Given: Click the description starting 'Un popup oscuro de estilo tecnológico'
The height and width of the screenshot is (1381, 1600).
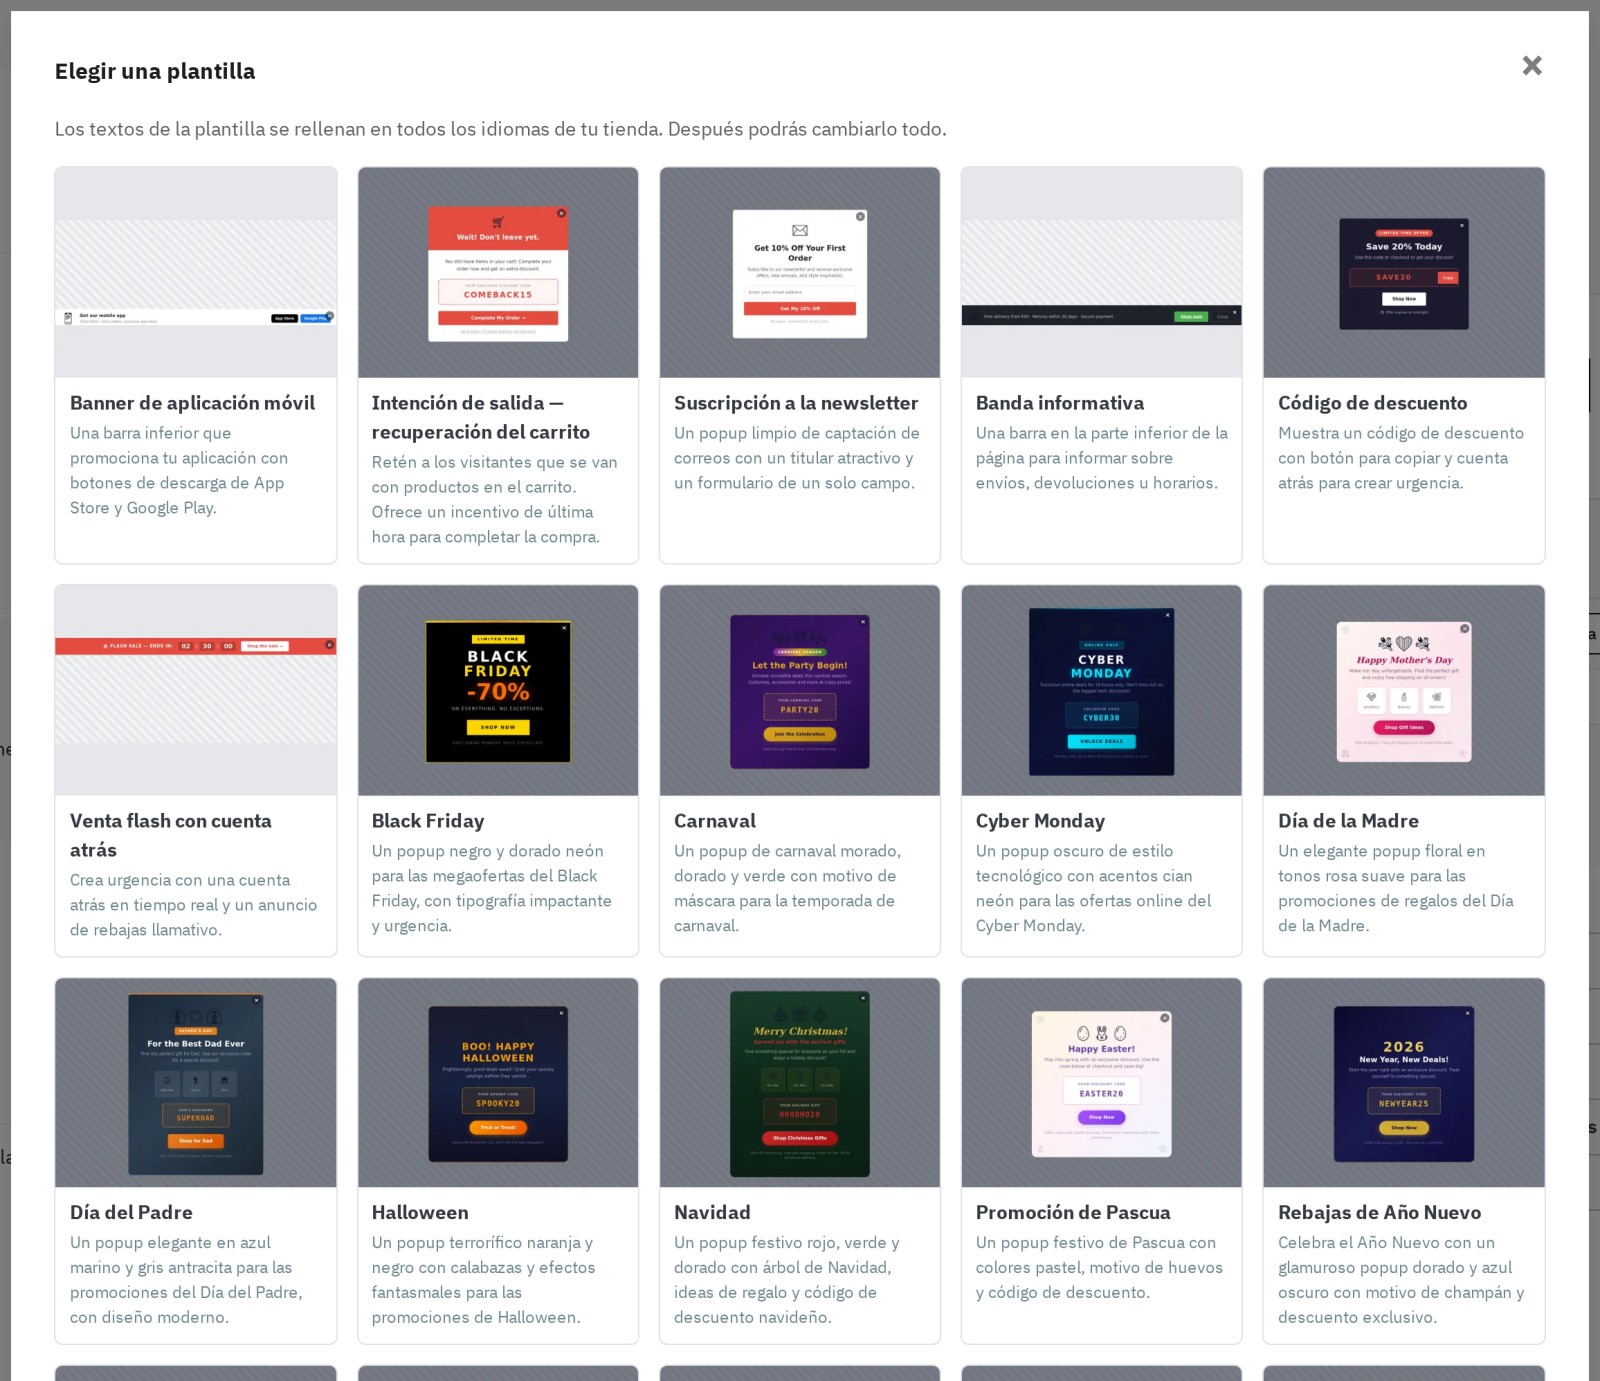Looking at the screenshot, I should point(1094,888).
